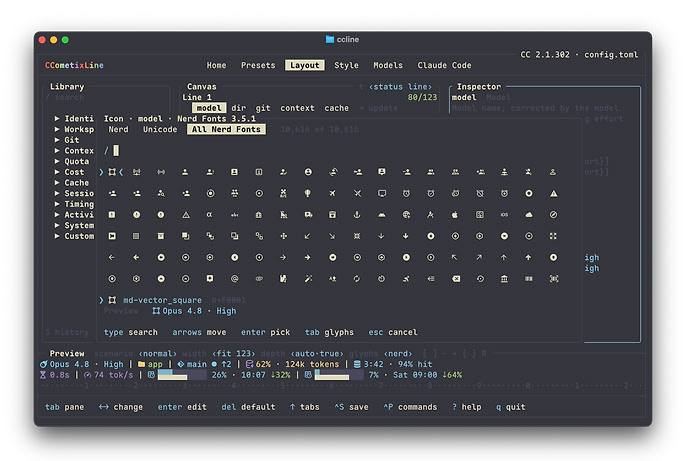Pick the top-left diagonal arrow glyph
Image resolution: width=690 pixels, height=461 pixels.
[x=455, y=257]
